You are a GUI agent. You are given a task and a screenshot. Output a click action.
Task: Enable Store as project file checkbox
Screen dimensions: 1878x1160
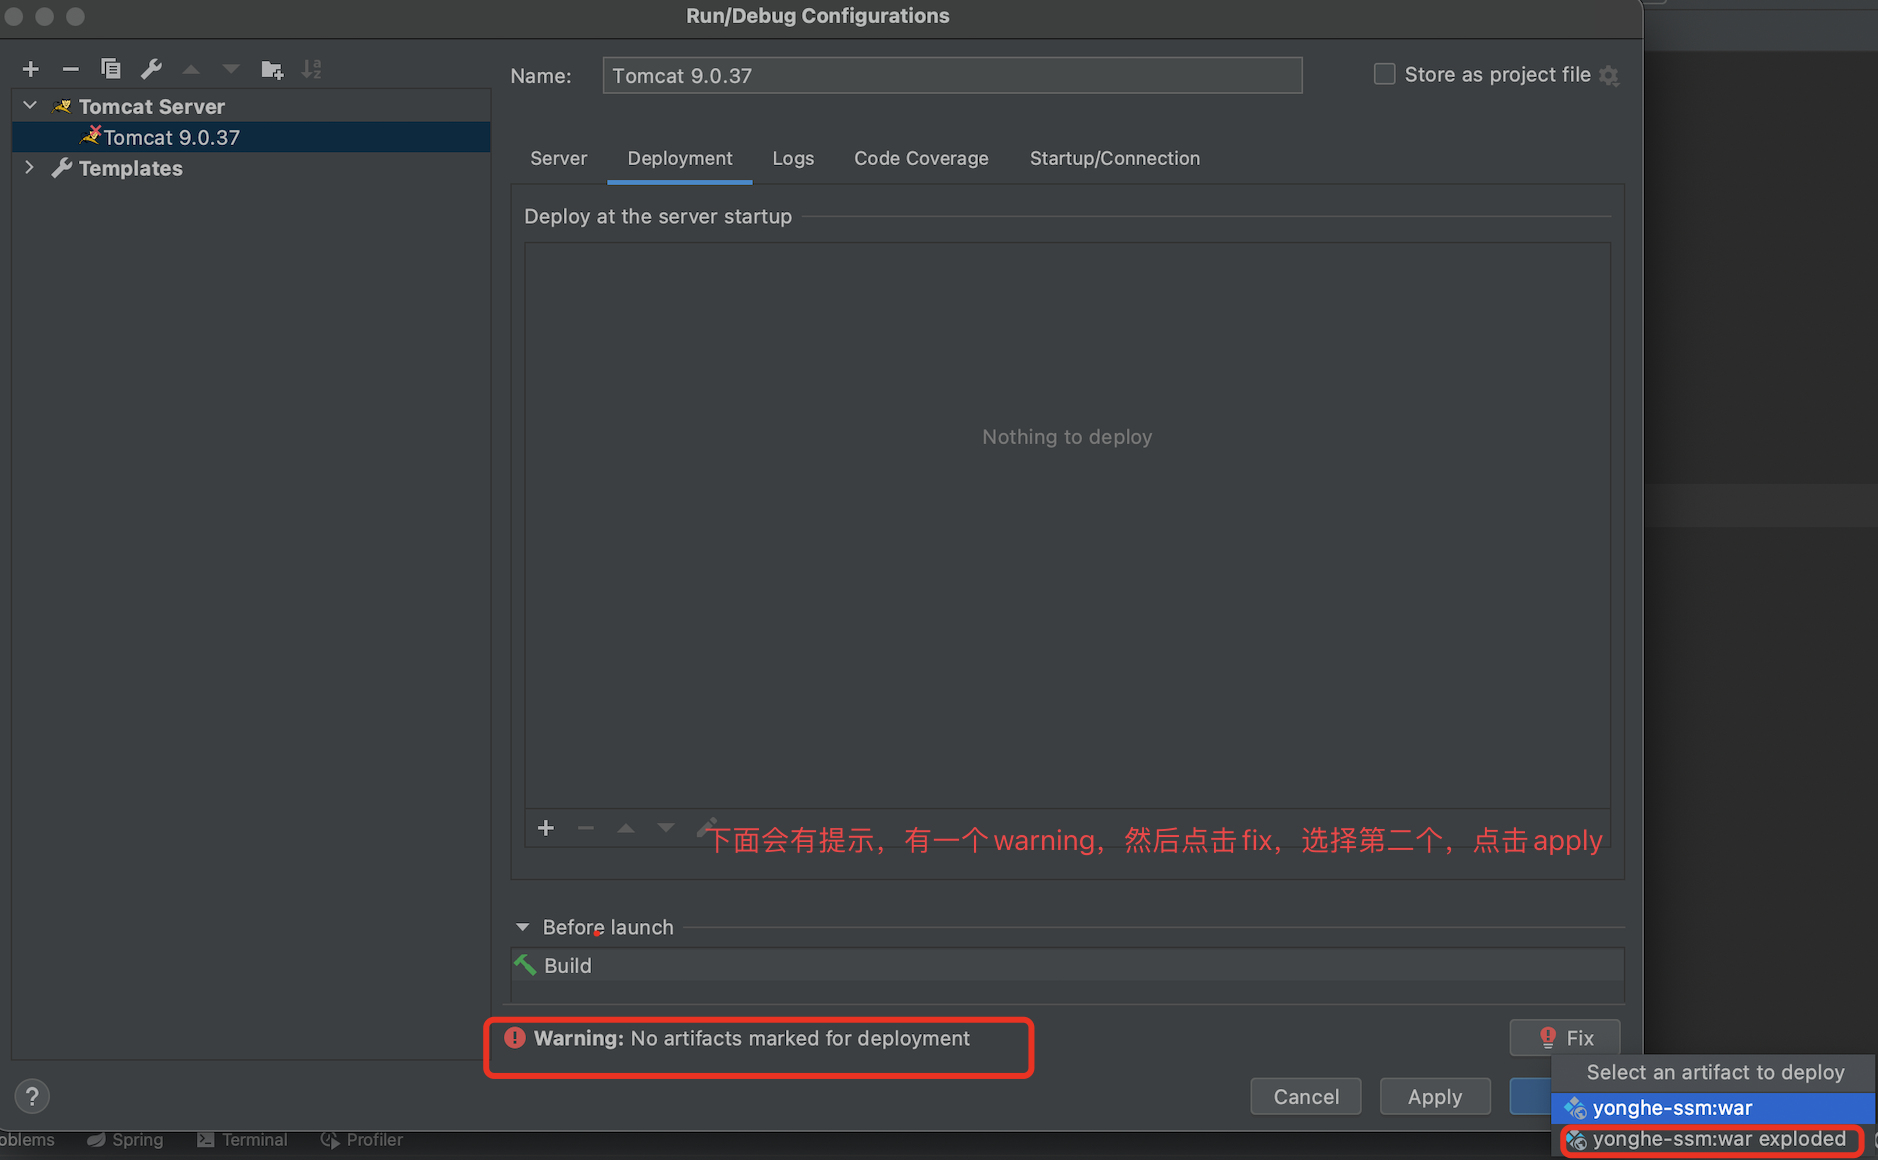click(1384, 74)
